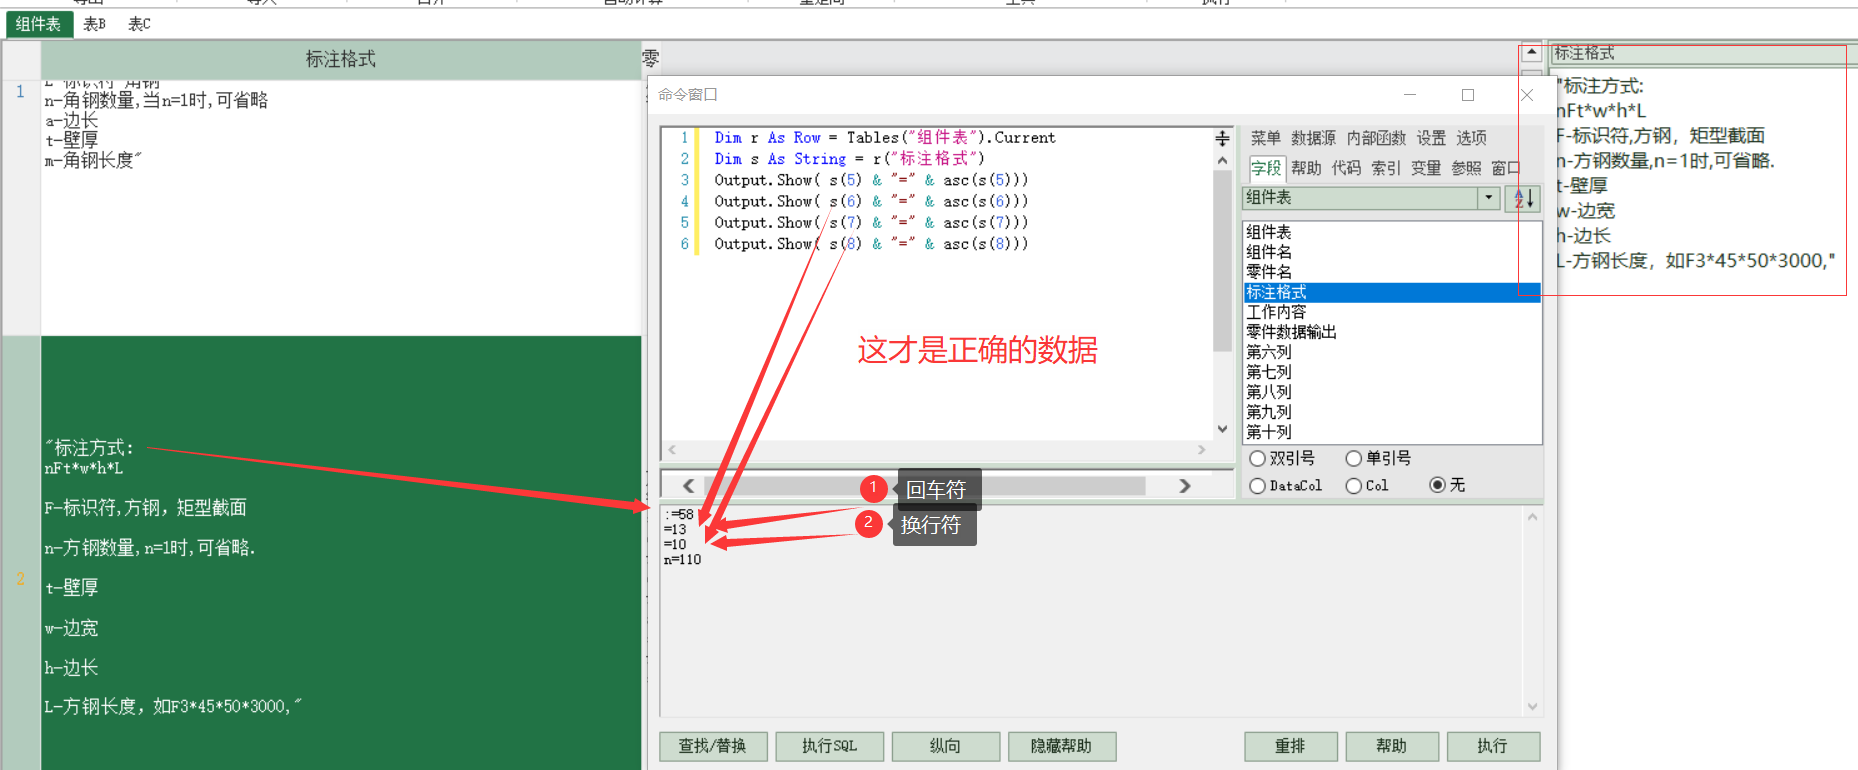
Task: Click the 执行SQL button
Action: (829, 746)
